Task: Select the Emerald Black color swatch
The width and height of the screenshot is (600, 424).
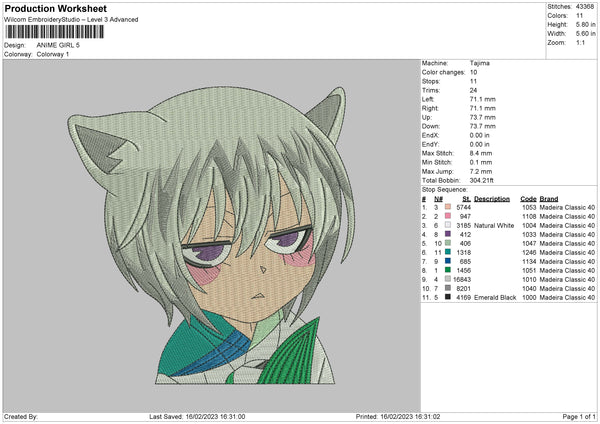Action: click(448, 297)
